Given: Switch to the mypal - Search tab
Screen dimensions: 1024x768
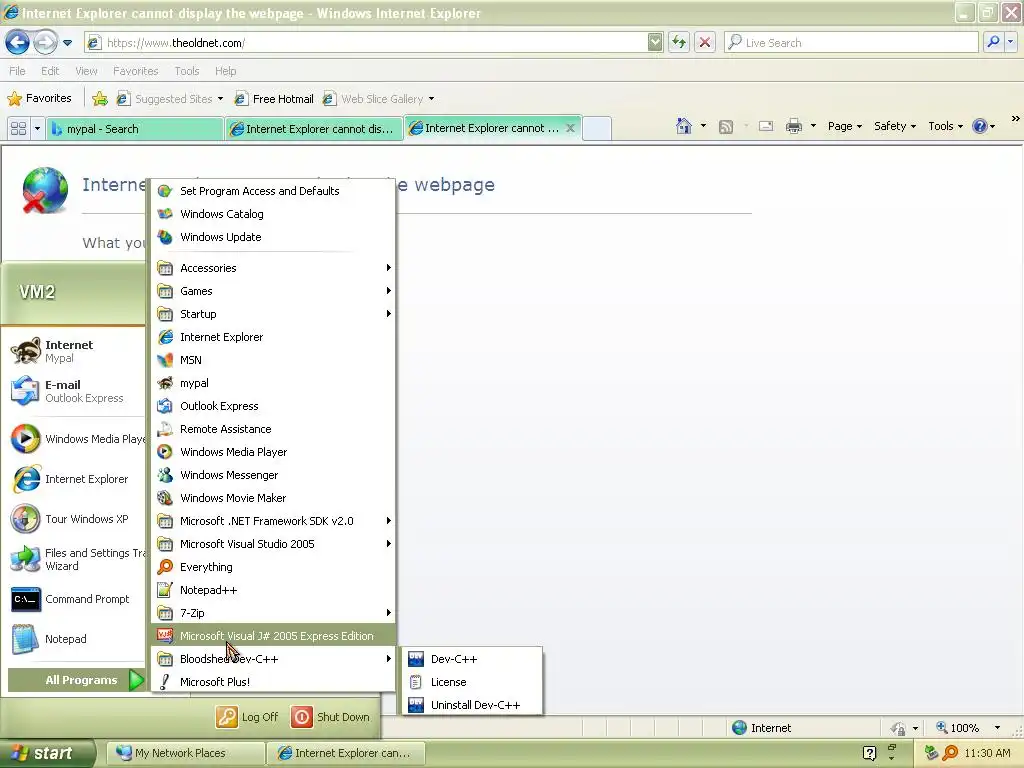Looking at the screenshot, I should click(135, 129).
